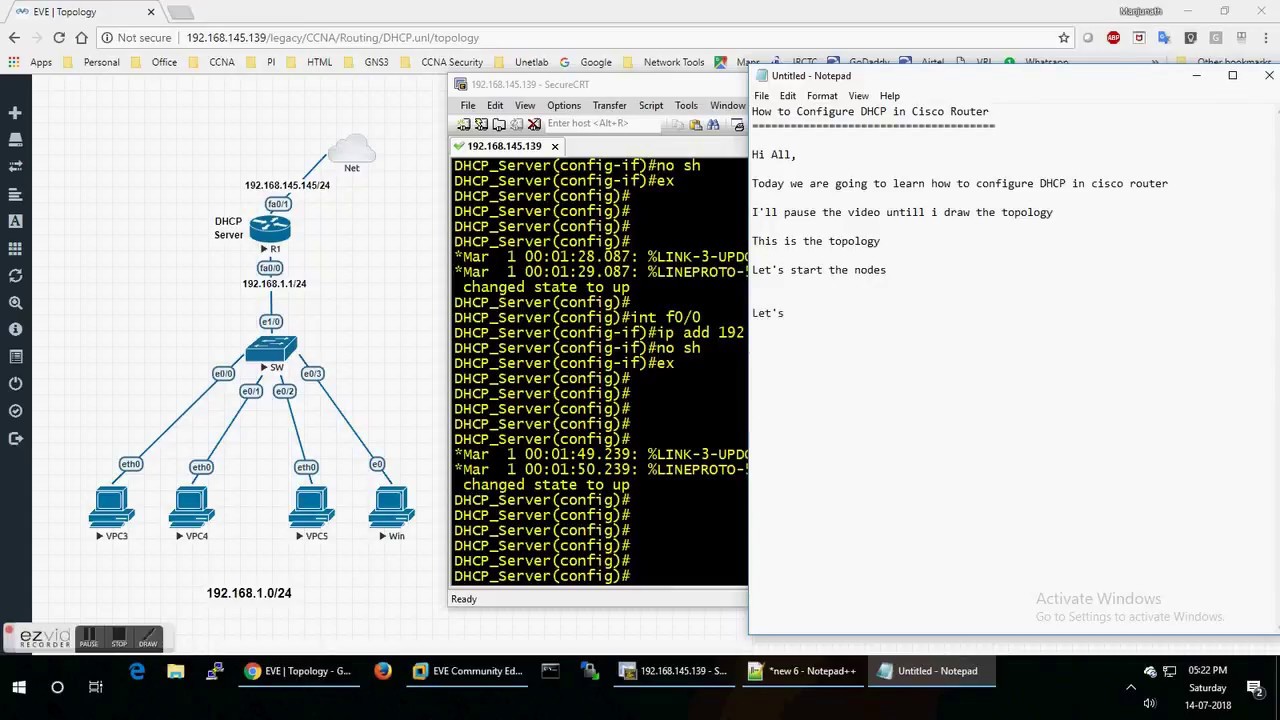This screenshot has width=1280, height=720.
Task: Open the Options menu in SecureCRT
Action: pos(564,106)
